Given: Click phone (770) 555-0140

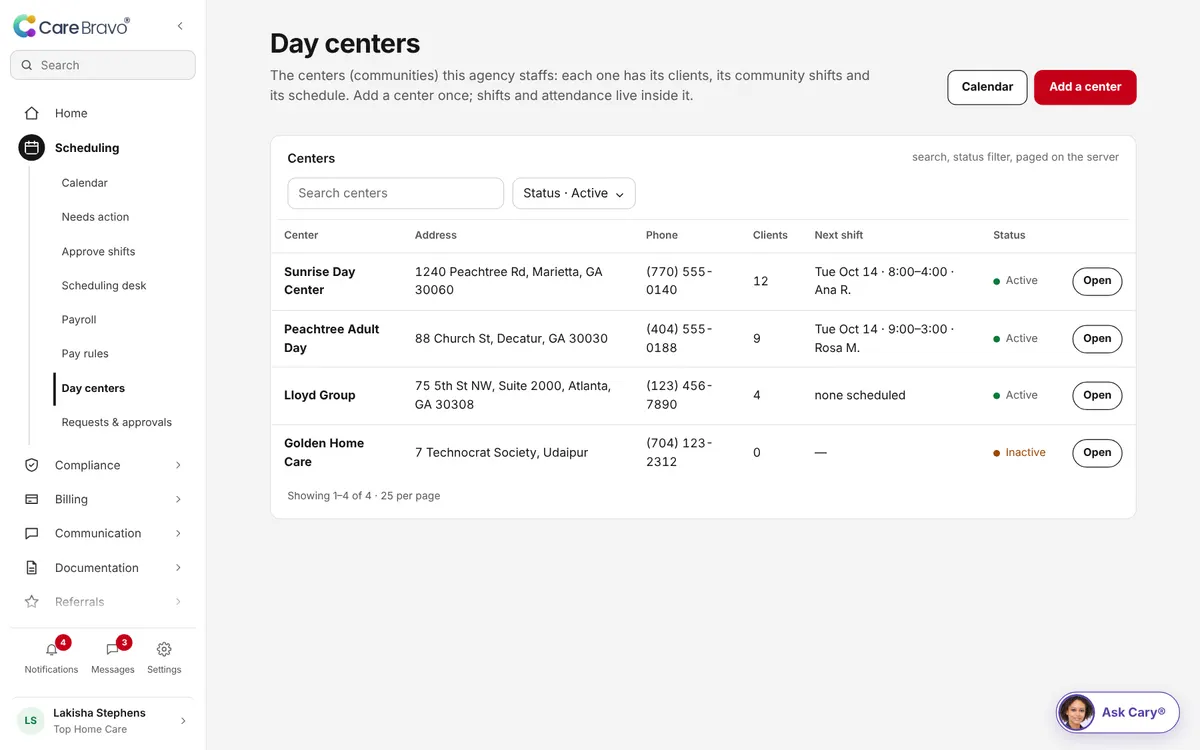Looking at the screenshot, I should (679, 281).
